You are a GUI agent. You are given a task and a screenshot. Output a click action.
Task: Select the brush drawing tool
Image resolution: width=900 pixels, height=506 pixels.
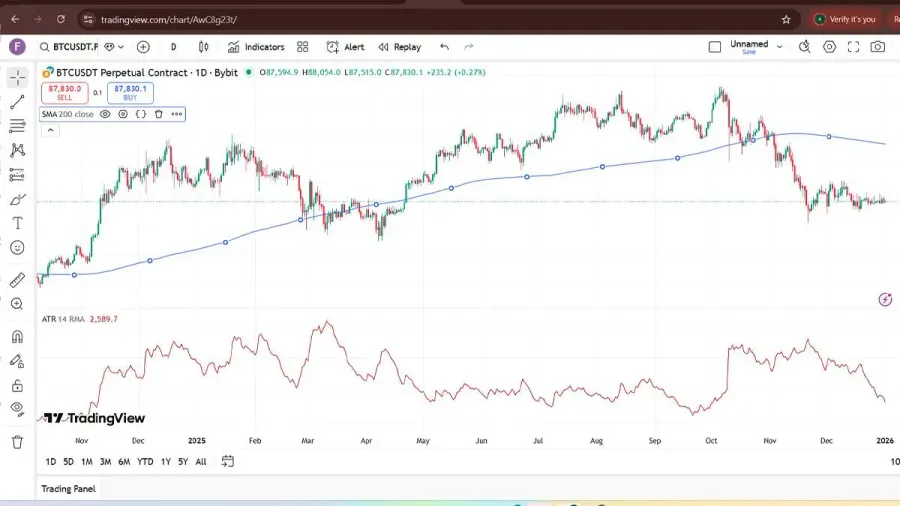click(18, 199)
